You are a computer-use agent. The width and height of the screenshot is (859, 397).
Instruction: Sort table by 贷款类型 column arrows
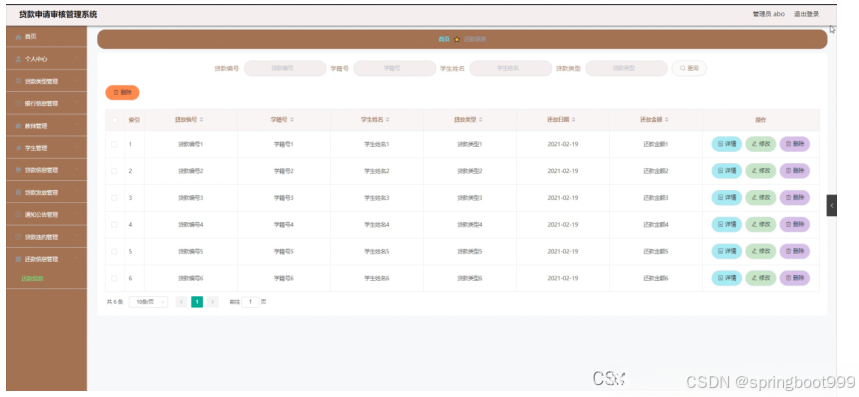[480, 119]
